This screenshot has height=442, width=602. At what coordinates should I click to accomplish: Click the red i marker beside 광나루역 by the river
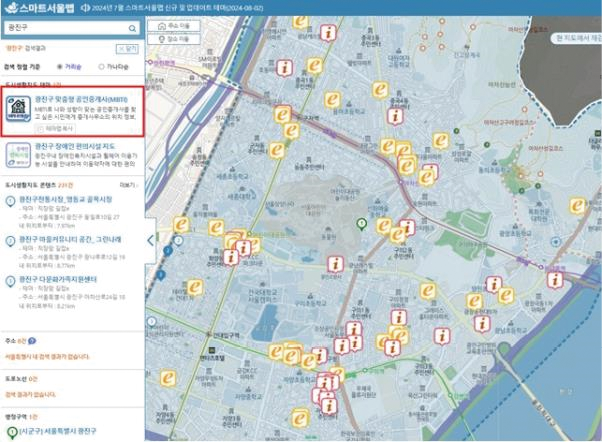coord(555,280)
